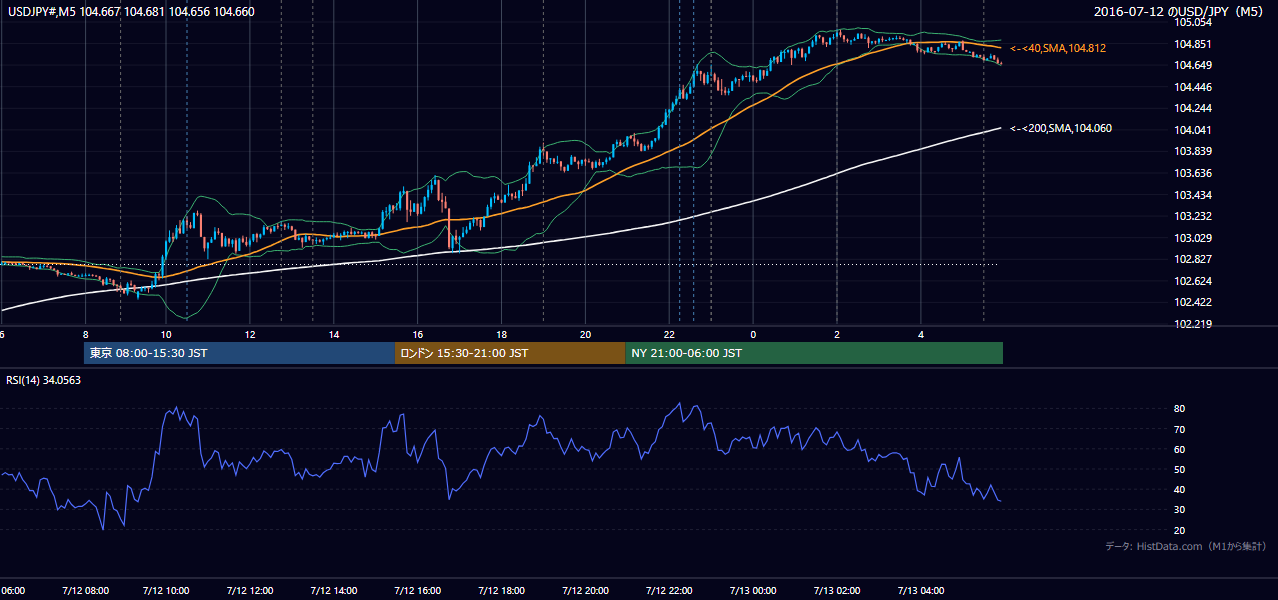Click RSI axis level 50
Image resolution: width=1278 pixels, height=600 pixels.
1179,469
